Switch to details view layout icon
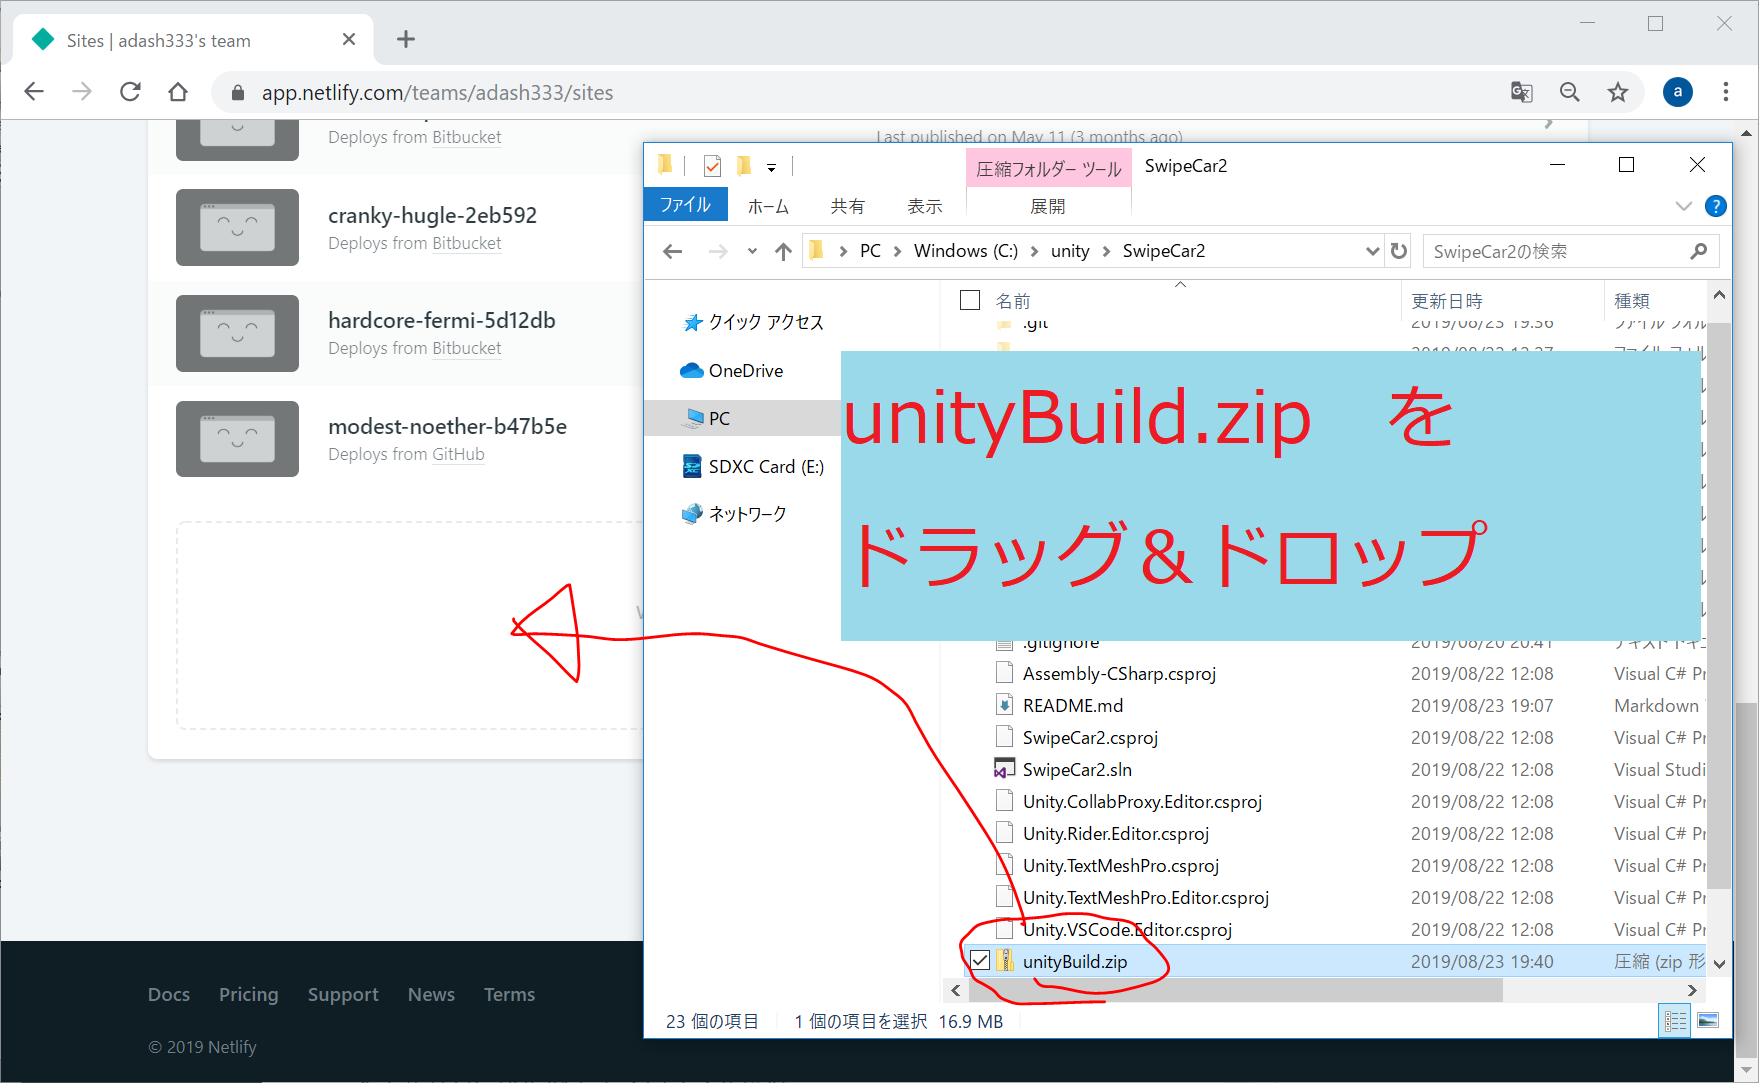The image size is (1759, 1083). 1675,1021
